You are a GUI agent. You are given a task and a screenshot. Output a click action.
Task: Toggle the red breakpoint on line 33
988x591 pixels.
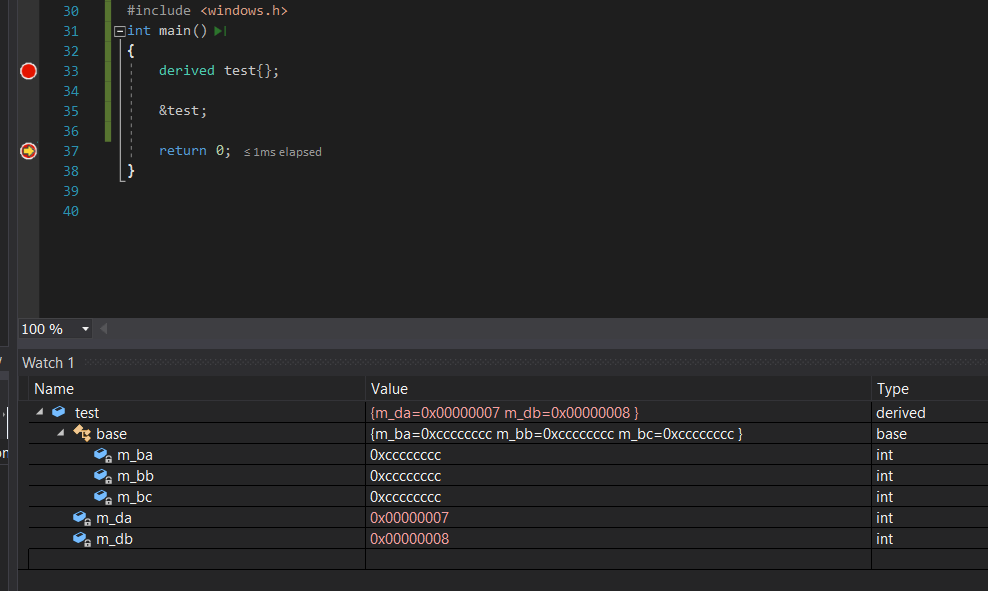point(28,71)
